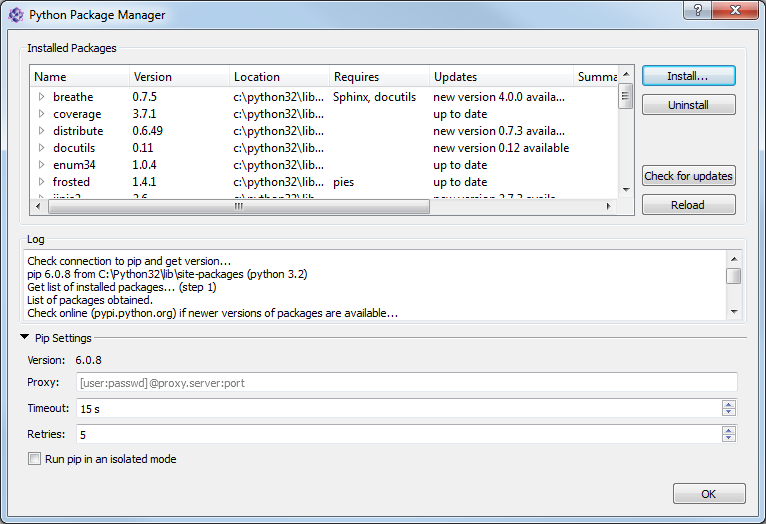
Task: Click 'new version 0.12 available' cell
Action: [501, 147]
